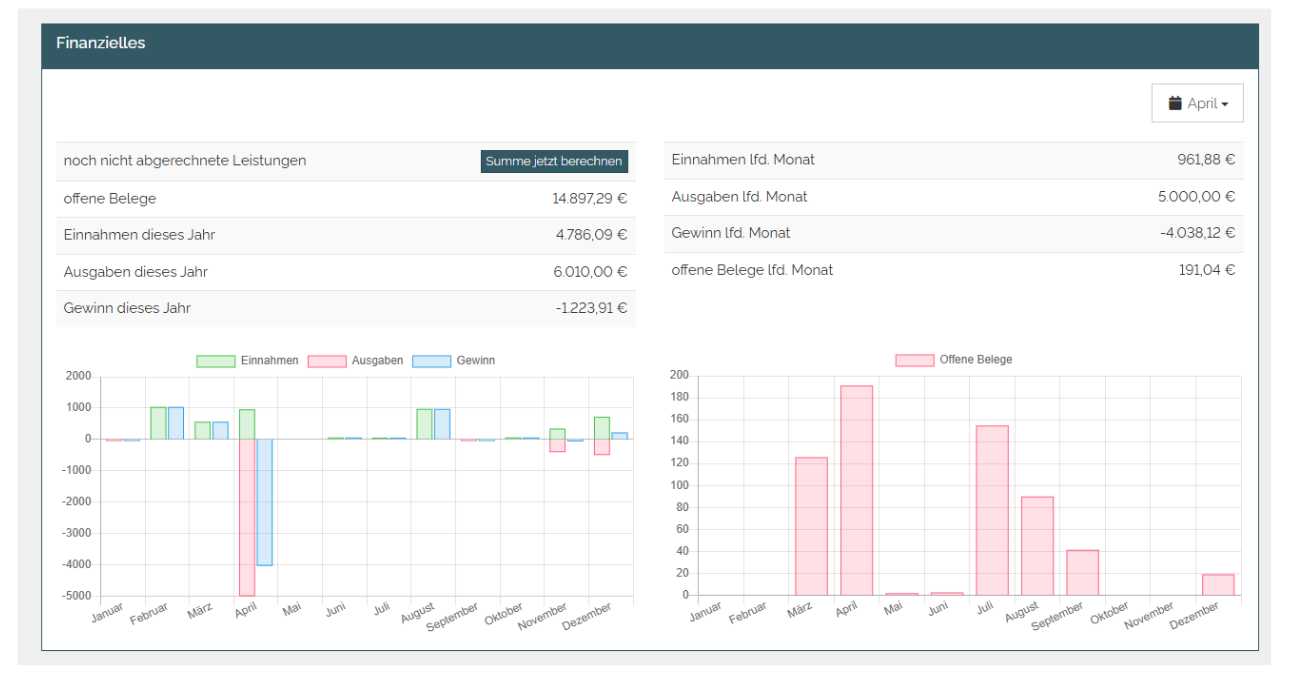The width and height of the screenshot is (1289, 673).
Task: Toggle the Offene Belege legend entry
Action: point(975,360)
